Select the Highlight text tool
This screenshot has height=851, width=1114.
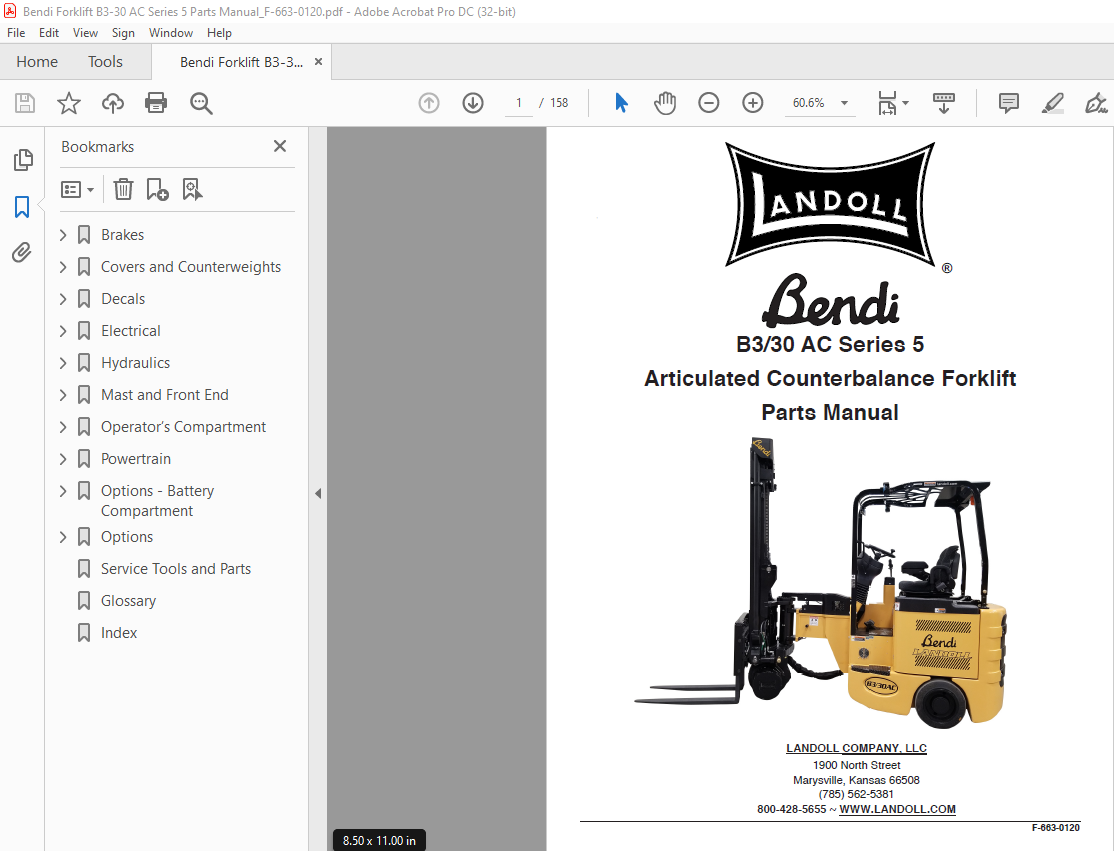pos(1052,103)
